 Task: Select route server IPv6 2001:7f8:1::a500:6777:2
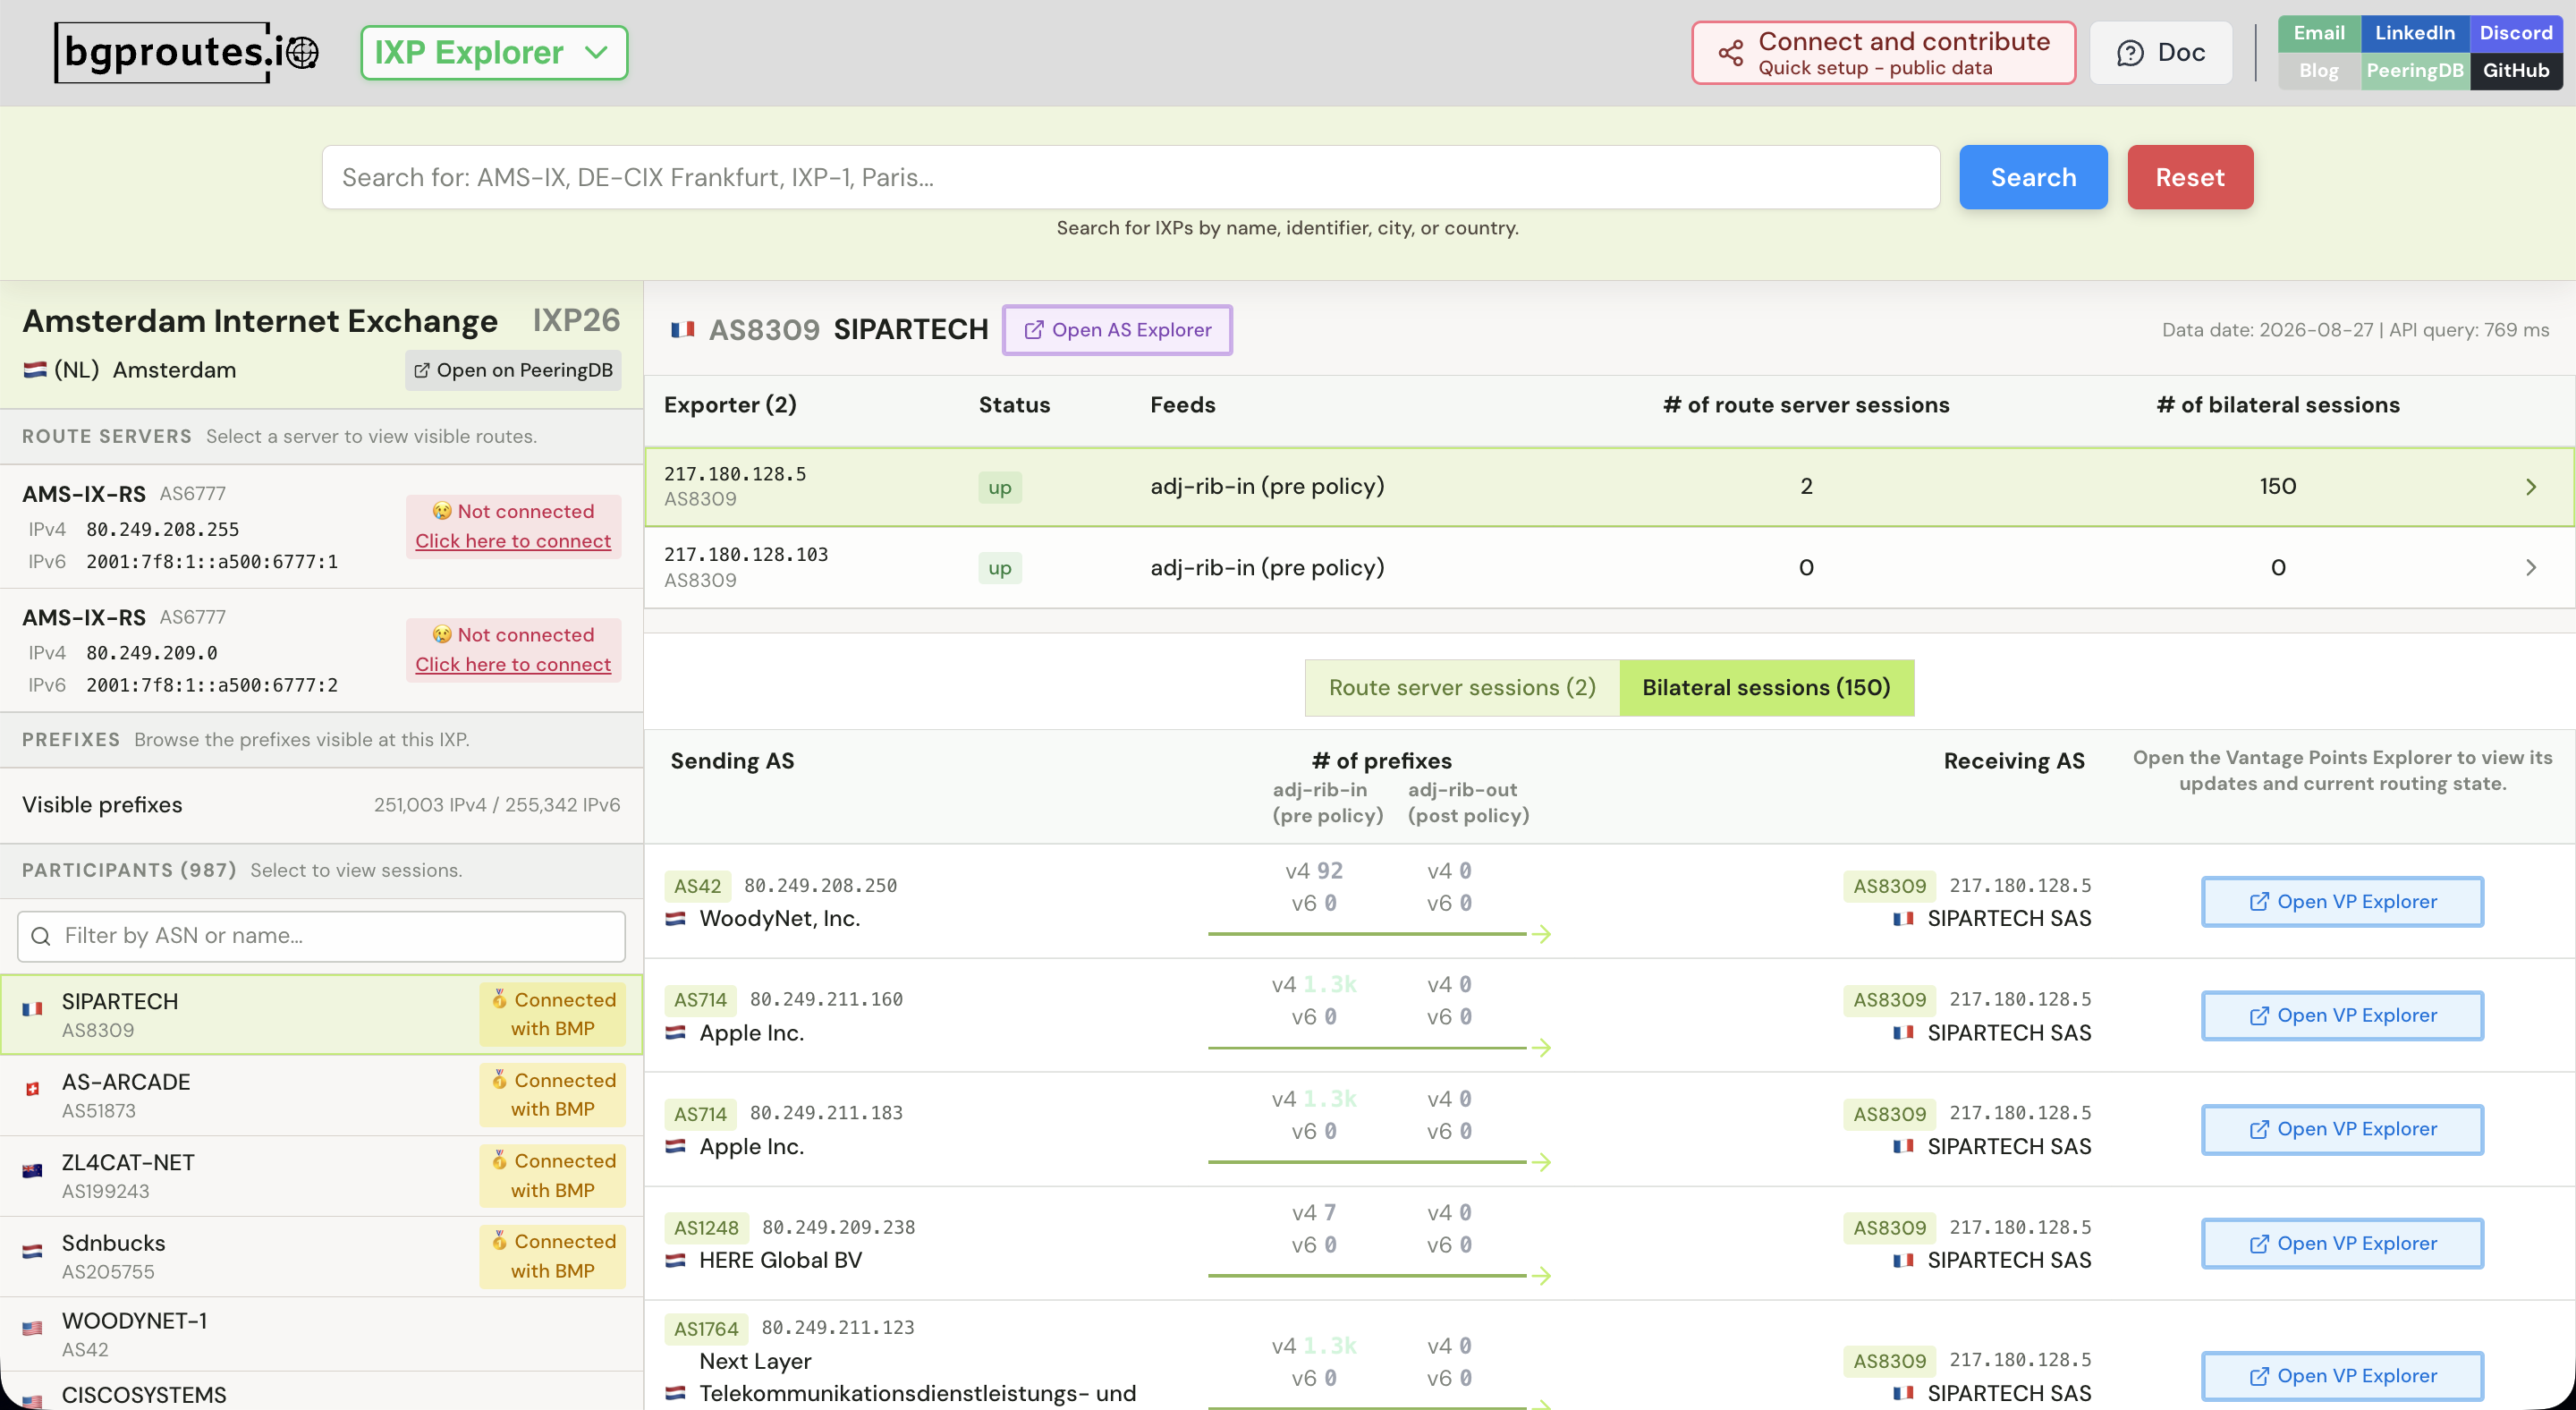click(x=212, y=686)
